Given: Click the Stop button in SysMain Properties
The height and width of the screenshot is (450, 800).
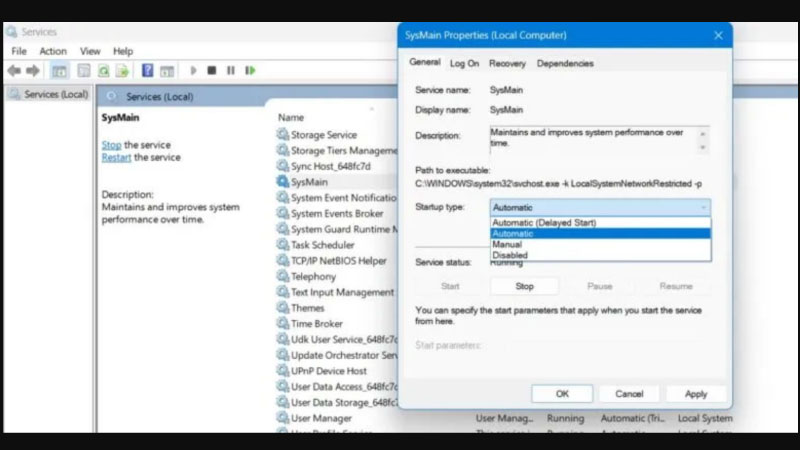Looking at the screenshot, I should point(524,286).
